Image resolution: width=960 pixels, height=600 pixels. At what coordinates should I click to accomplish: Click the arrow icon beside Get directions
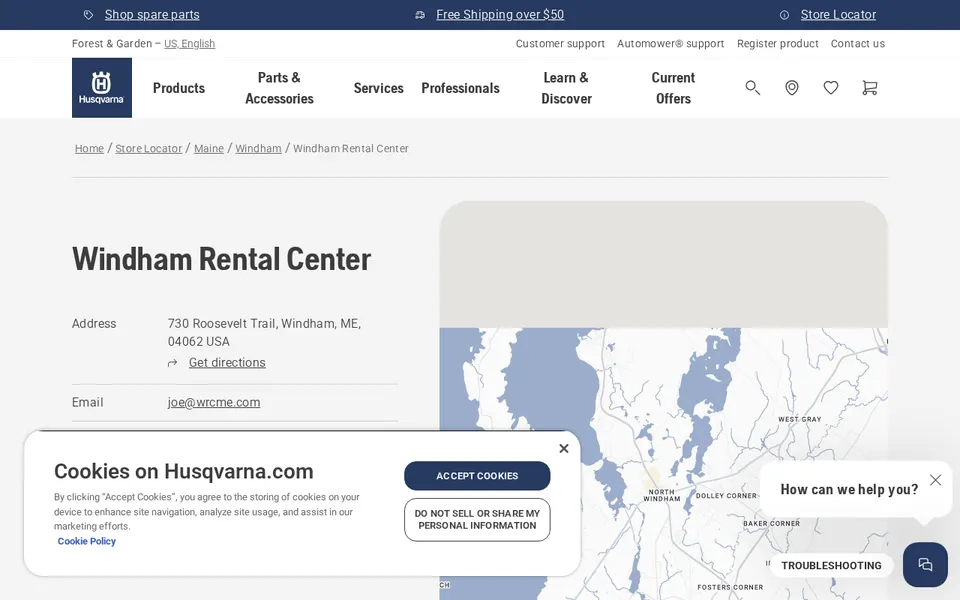coord(173,363)
